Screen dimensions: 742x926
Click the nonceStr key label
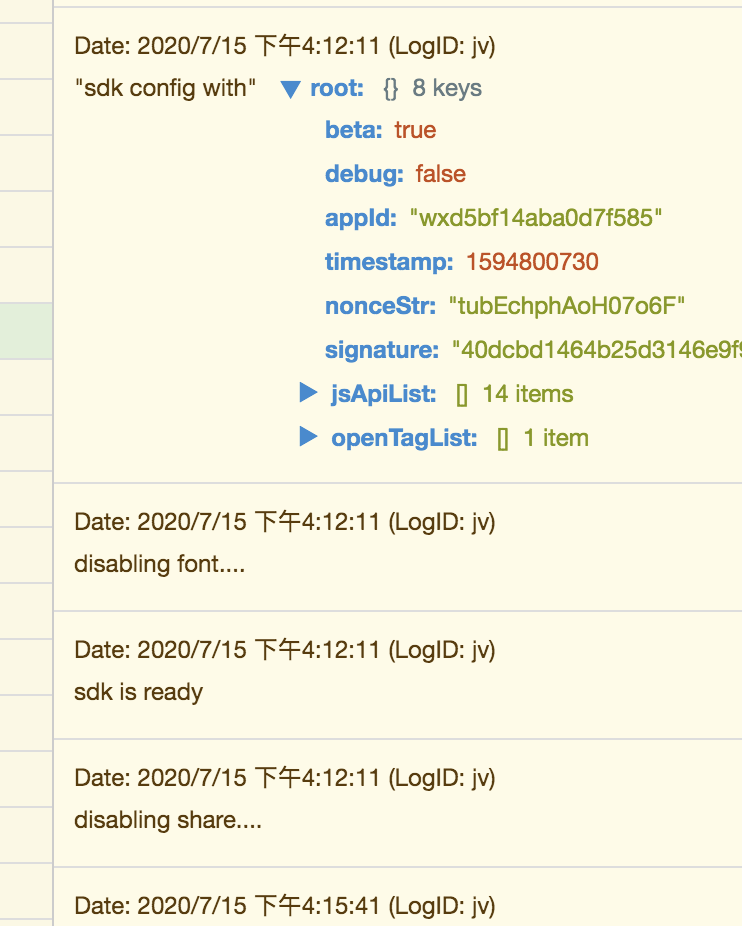pos(373,306)
